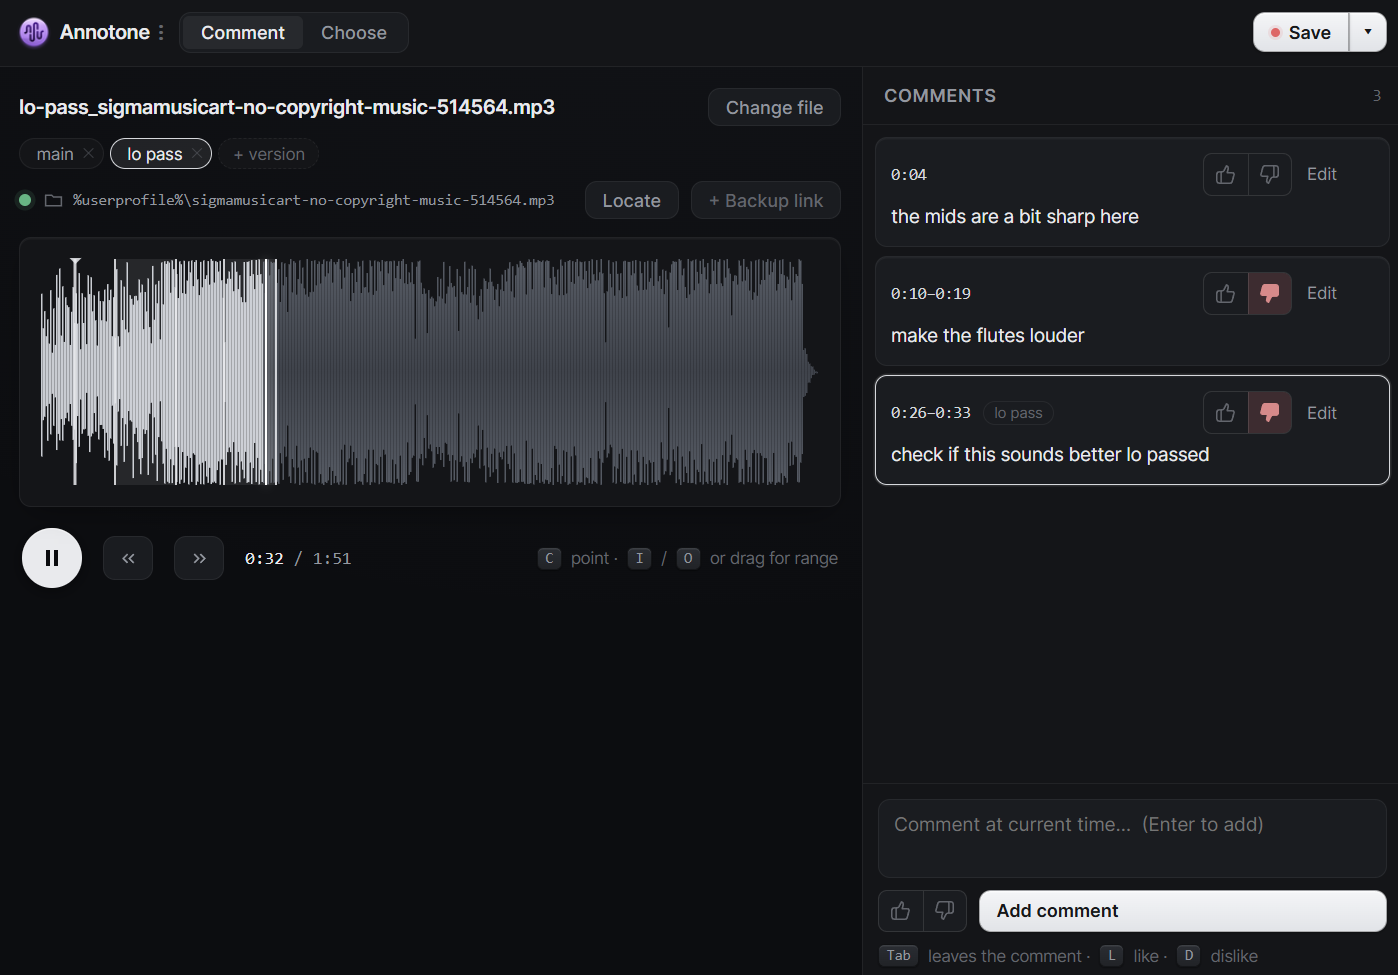The height and width of the screenshot is (975, 1398).
Task: Click the Annotone waveform logo icon
Action: pyautogui.click(x=34, y=32)
